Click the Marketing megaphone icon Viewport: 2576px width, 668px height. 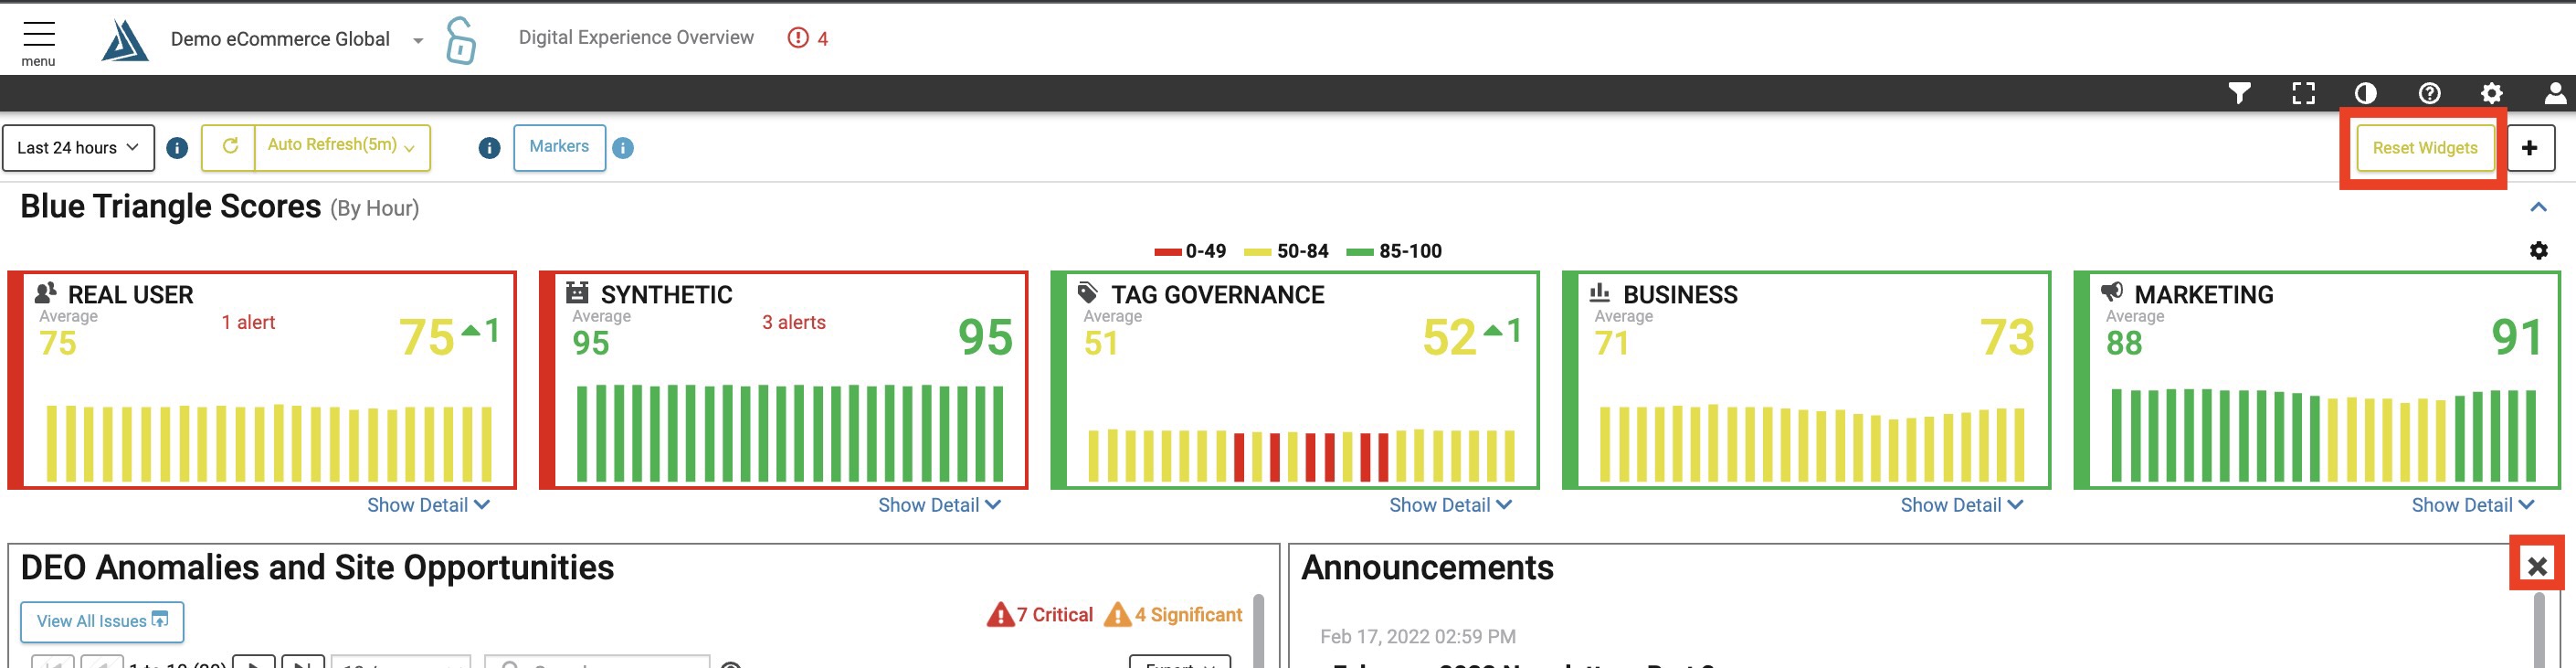(2111, 293)
